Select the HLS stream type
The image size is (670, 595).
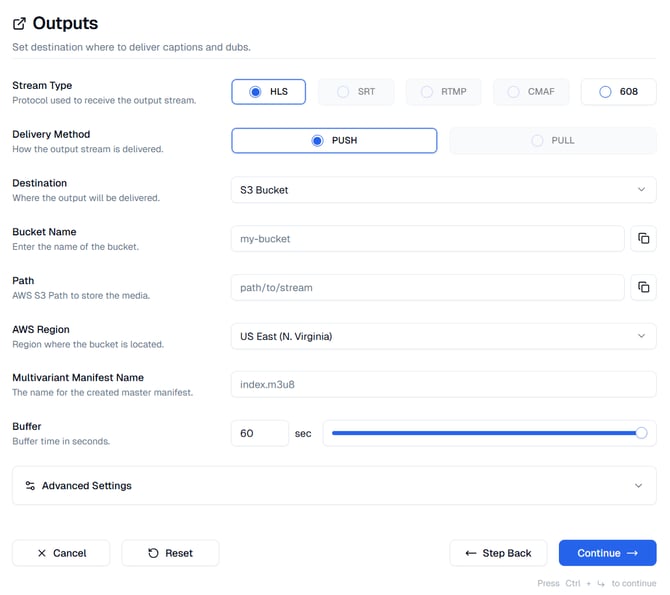click(269, 92)
